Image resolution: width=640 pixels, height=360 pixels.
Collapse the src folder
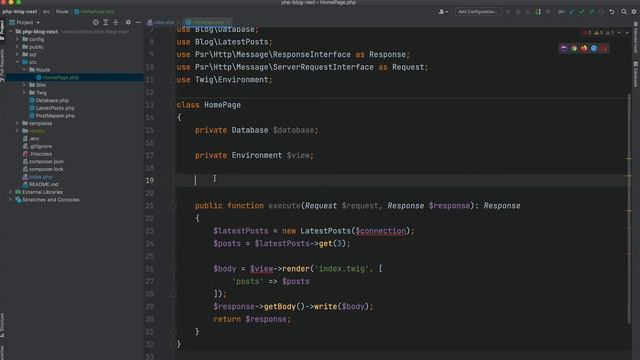pyautogui.click(x=17, y=62)
